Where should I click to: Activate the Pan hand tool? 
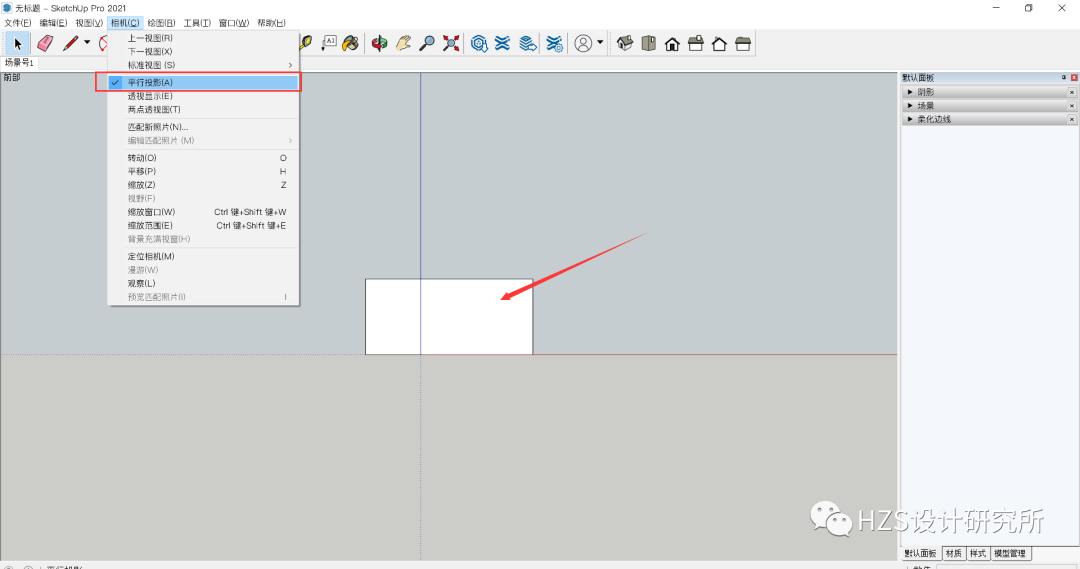pyautogui.click(x=403, y=43)
